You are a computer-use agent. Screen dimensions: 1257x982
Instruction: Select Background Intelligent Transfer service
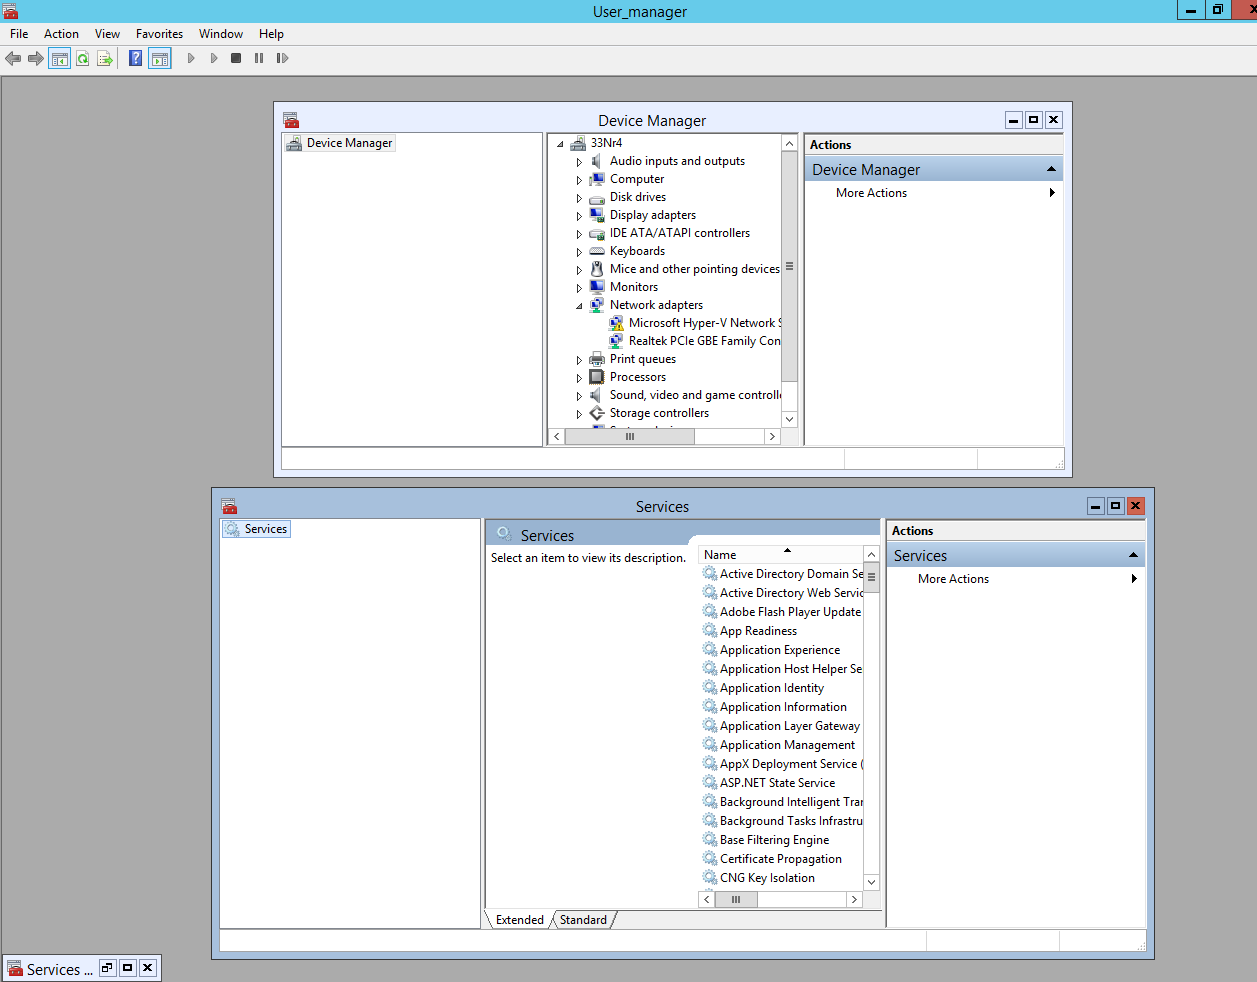click(x=782, y=802)
